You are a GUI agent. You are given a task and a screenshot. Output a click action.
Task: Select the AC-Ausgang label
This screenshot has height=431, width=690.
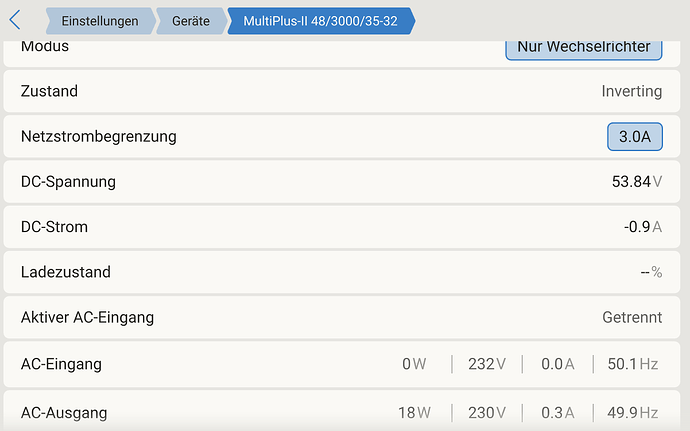tap(64, 413)
